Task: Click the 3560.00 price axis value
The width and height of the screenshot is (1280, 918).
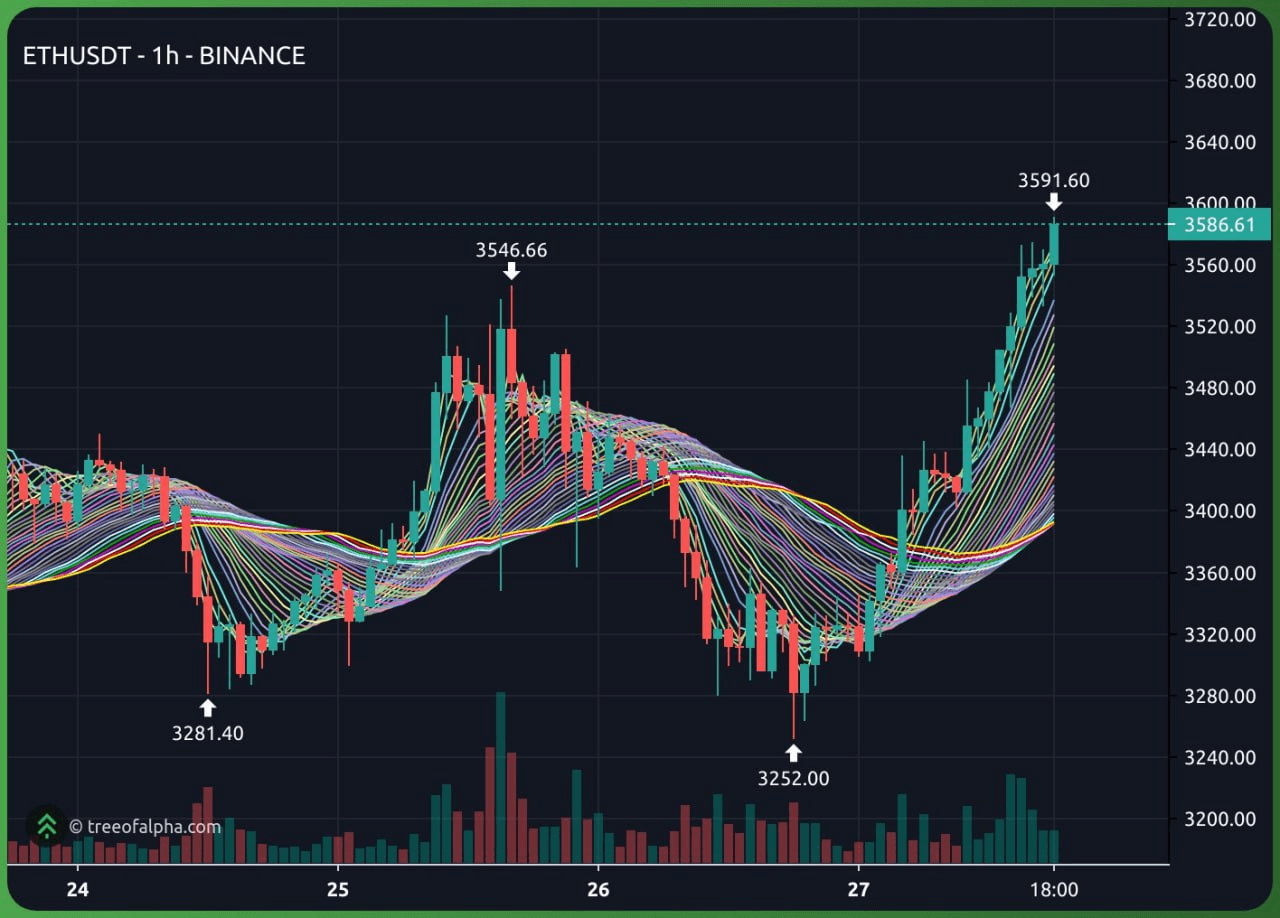Action: (x=1219, y=265)
